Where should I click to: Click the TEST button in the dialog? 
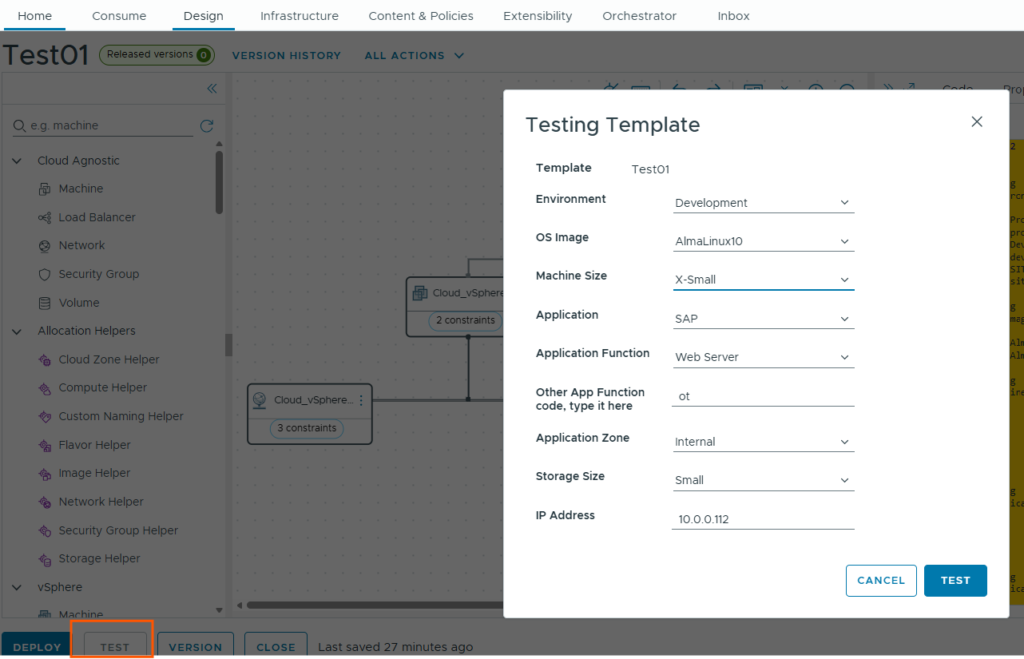pyautogui.click(x=955, y=580)
